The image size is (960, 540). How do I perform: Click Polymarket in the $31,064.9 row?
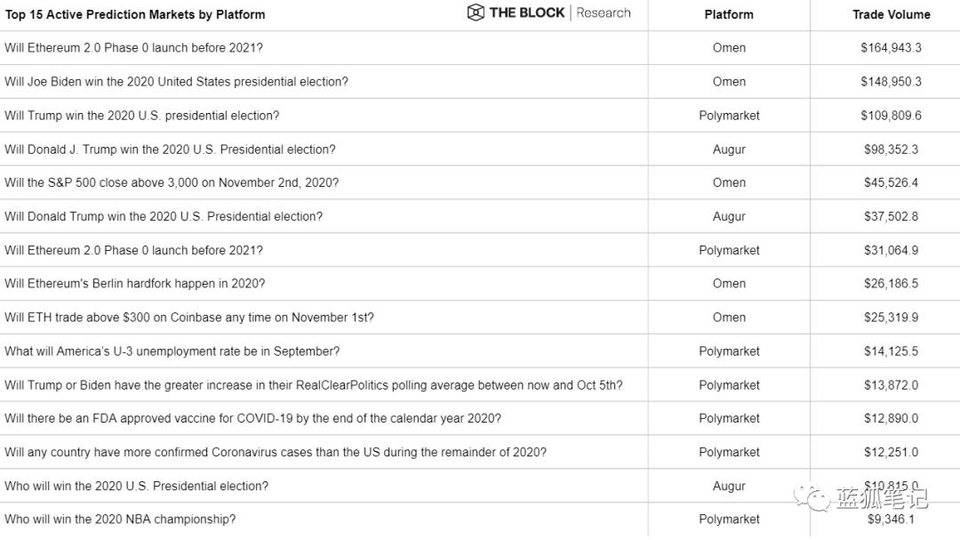pyautogui.click(x=729, y=250)
